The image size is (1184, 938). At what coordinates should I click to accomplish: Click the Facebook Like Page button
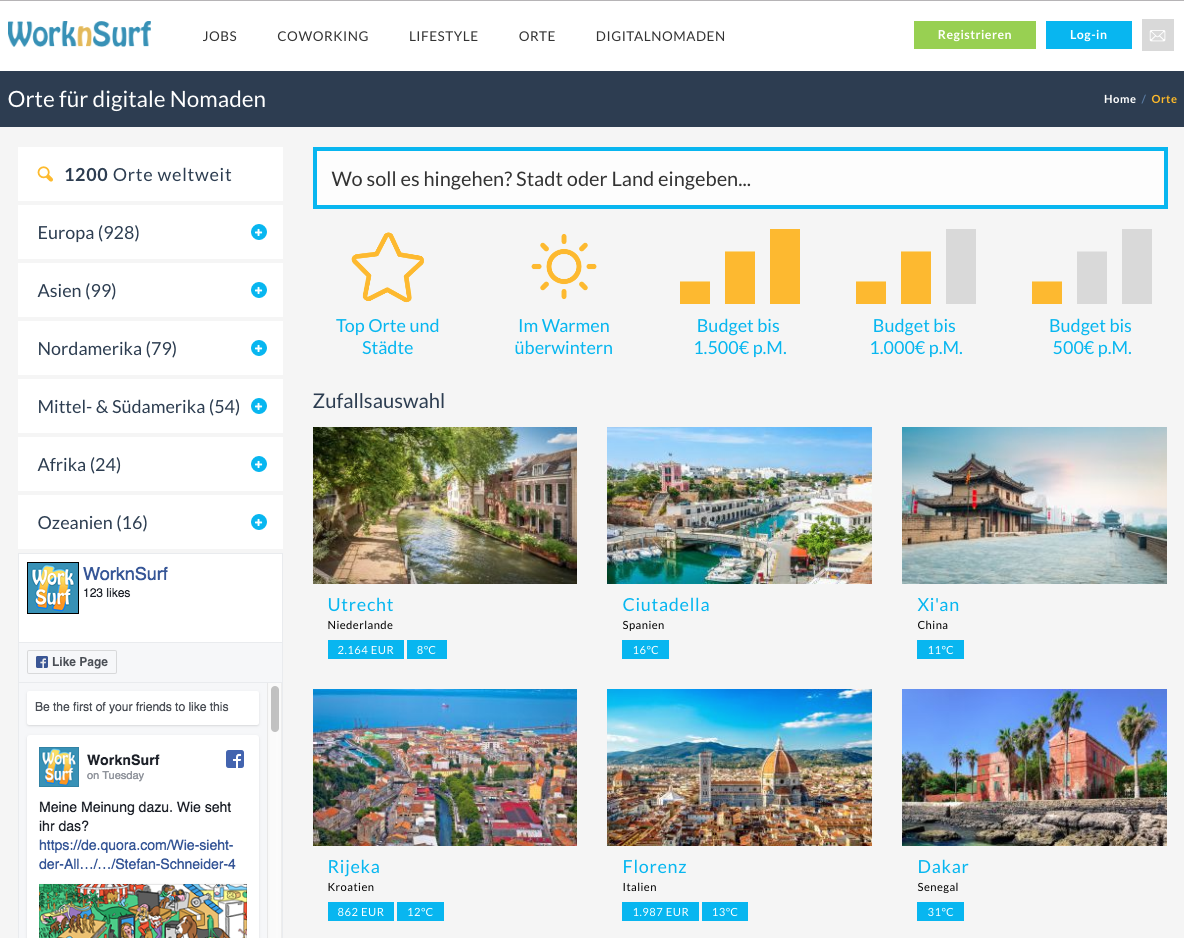tap(72, 662)
